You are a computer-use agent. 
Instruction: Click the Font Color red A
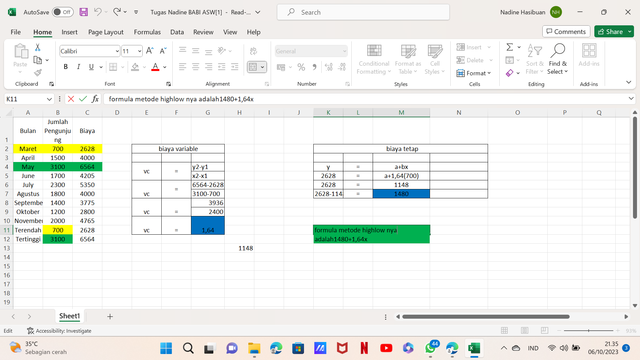(x=155, y=67)
